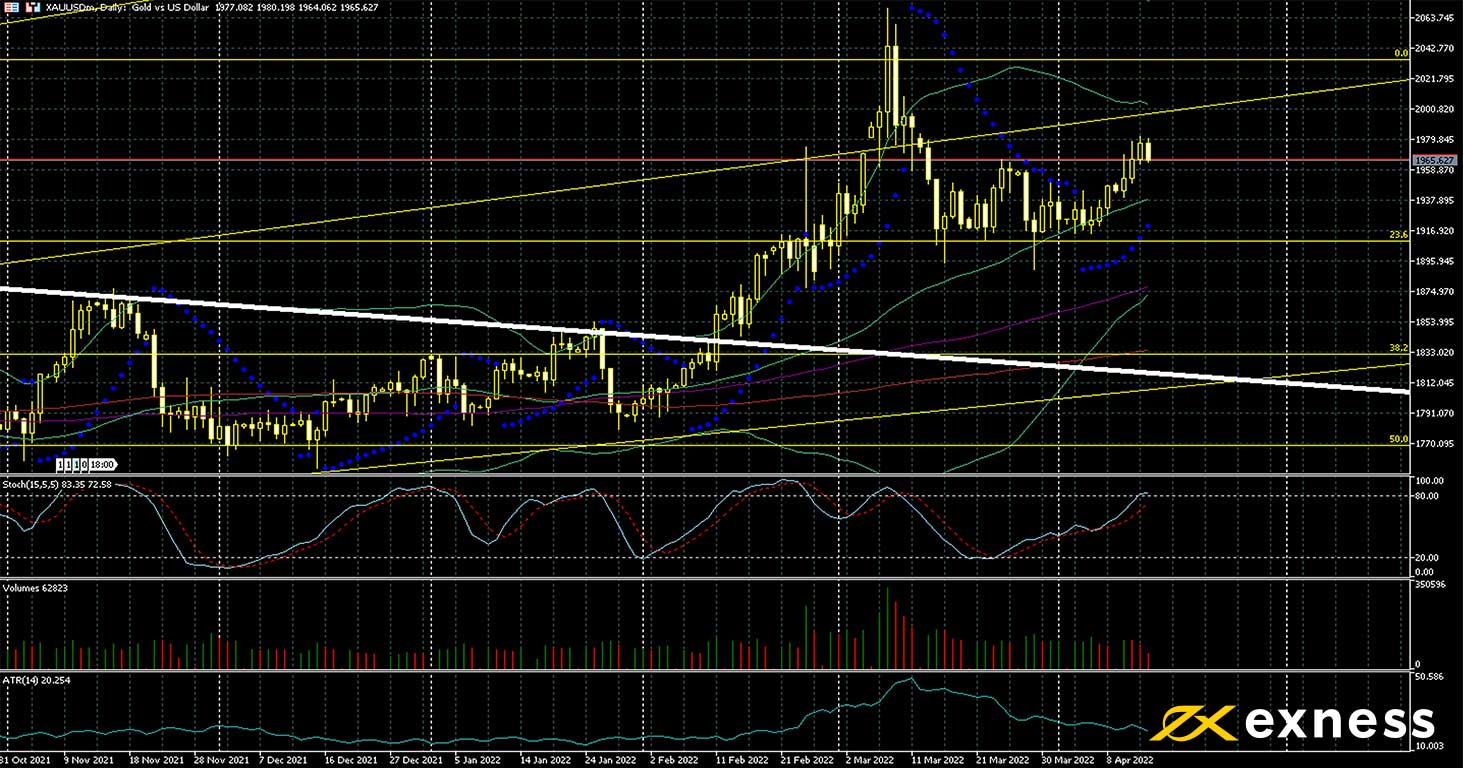Click the ATR scale value 50.586
Image resolution: width=1463 pixels, height=768 pixels.
1430,677
